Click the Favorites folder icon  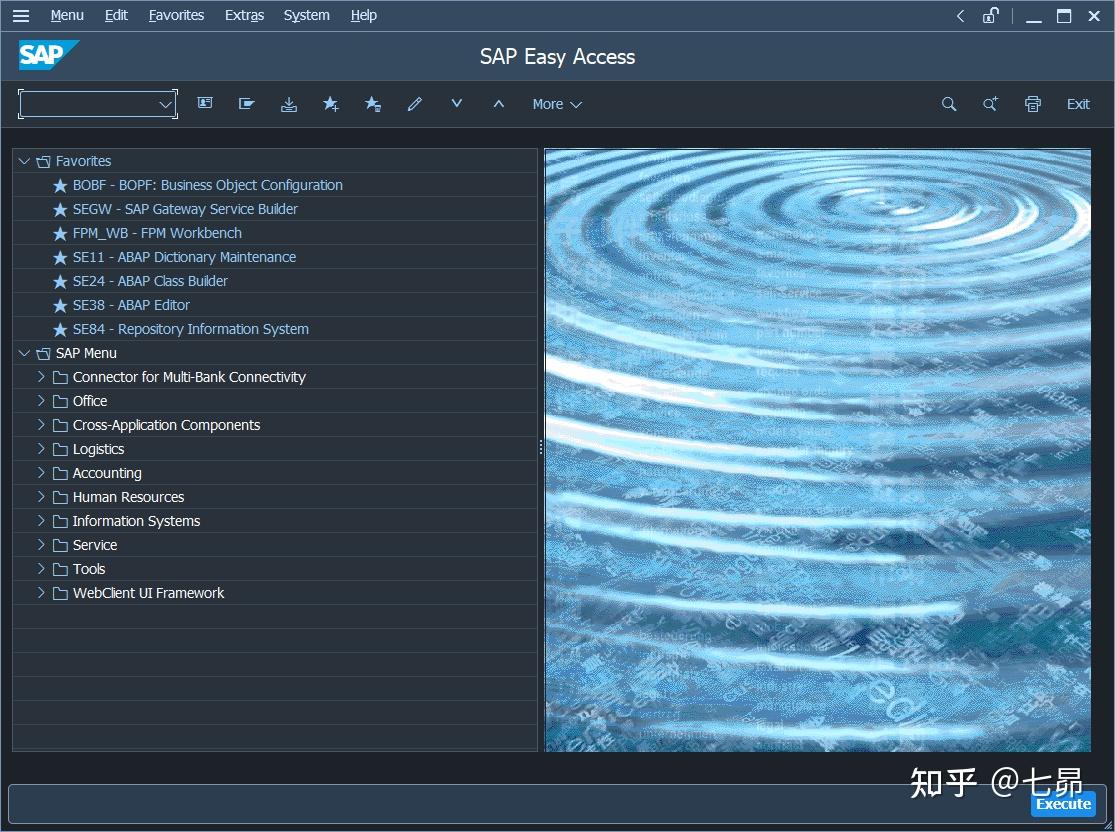pyautogui.click(x=43, y=161)
